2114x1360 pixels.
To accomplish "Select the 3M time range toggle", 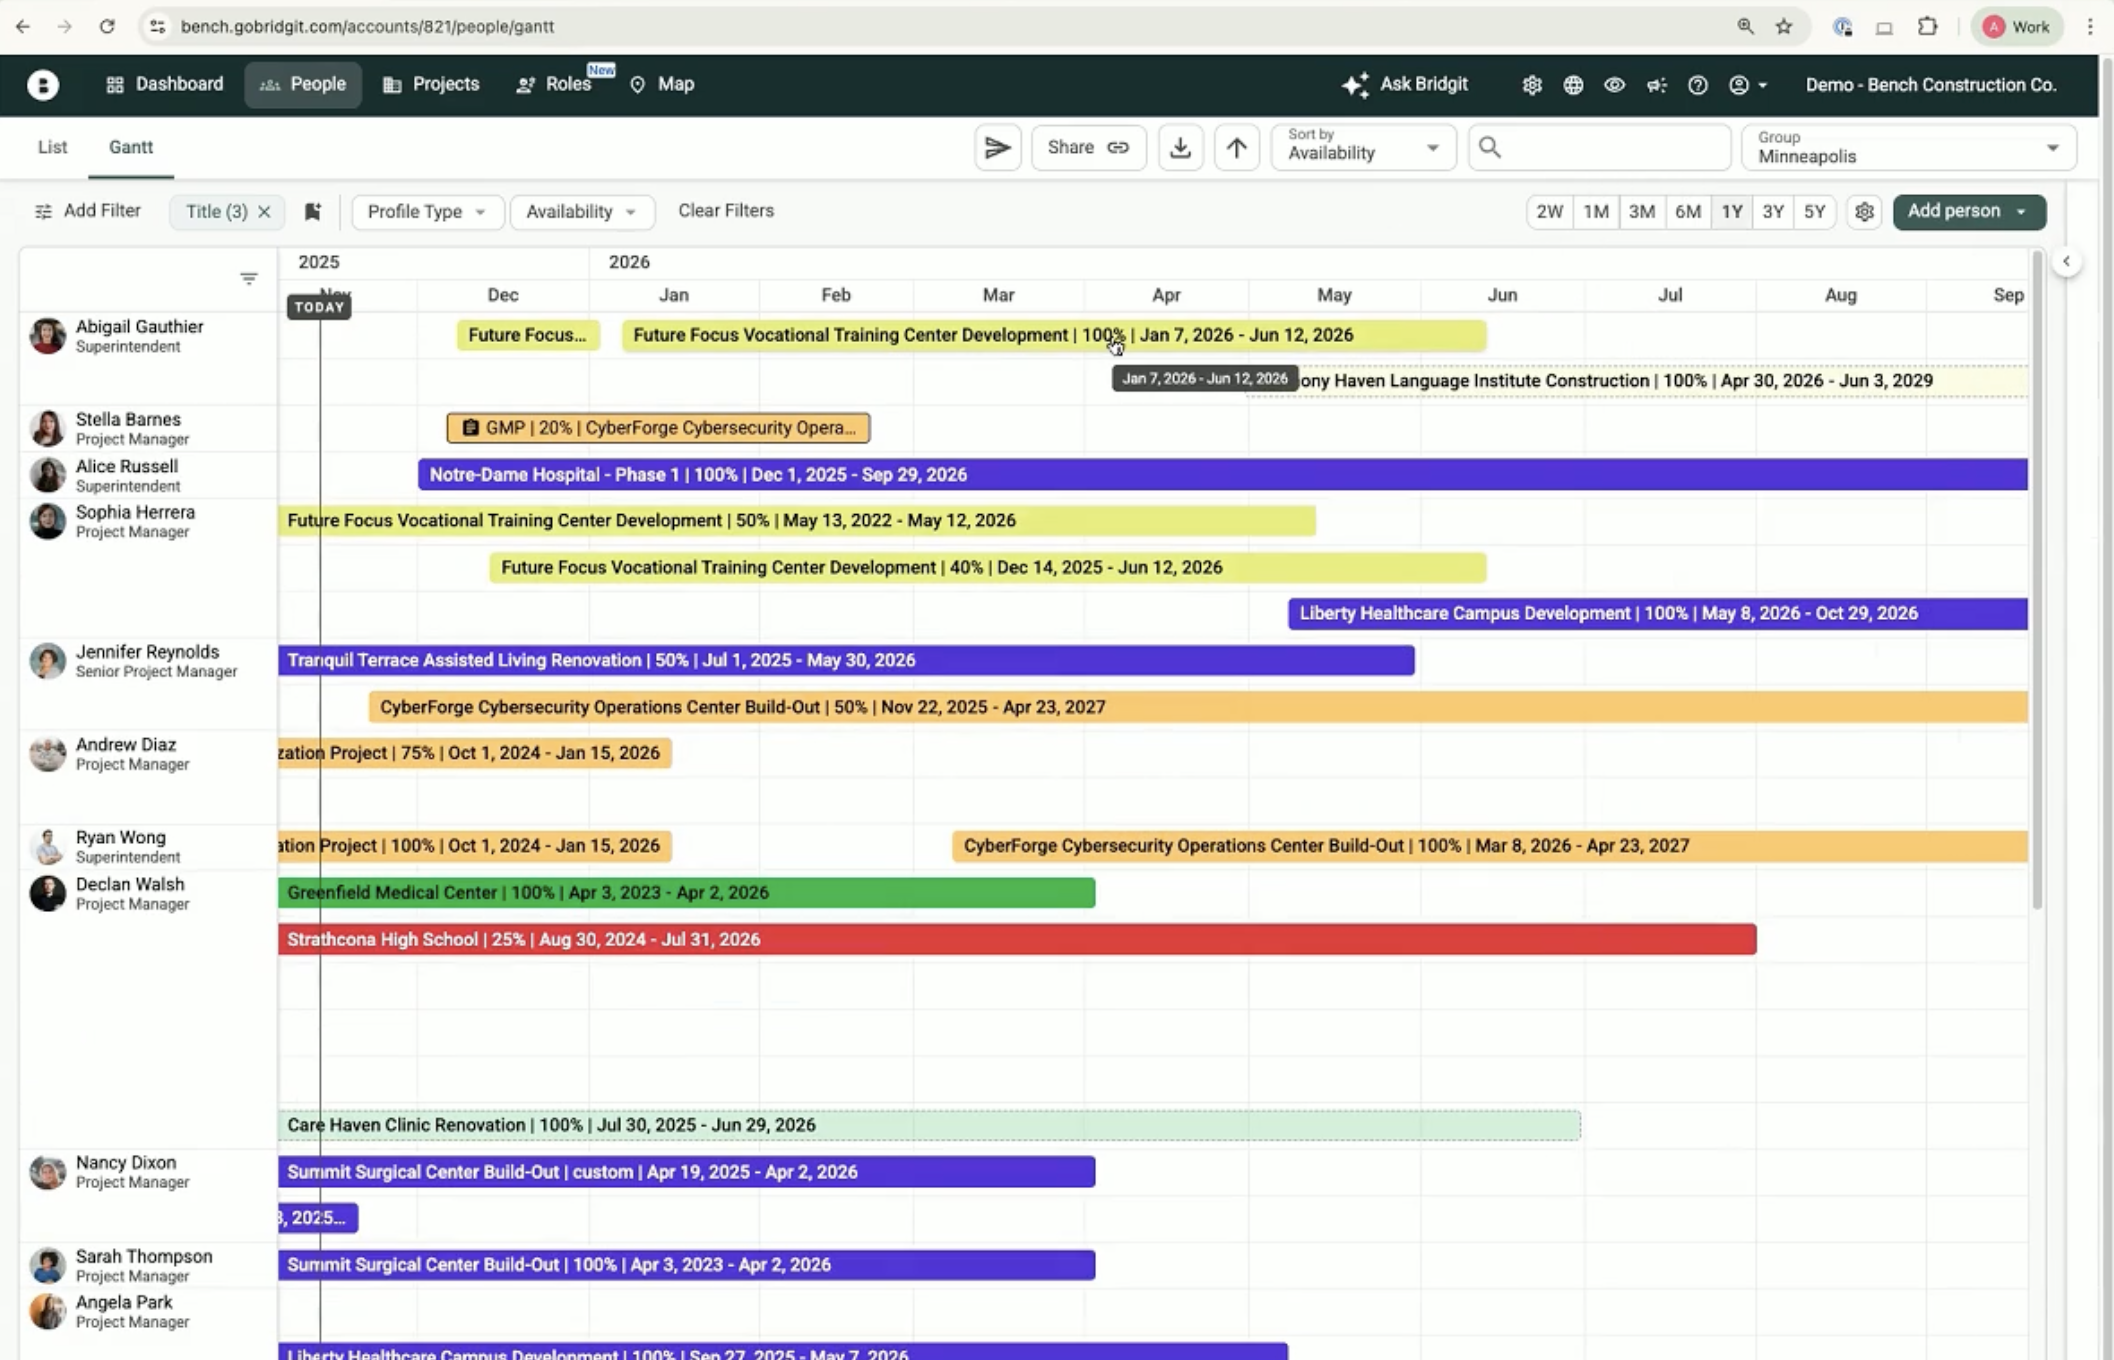I will coord(1641,212).
